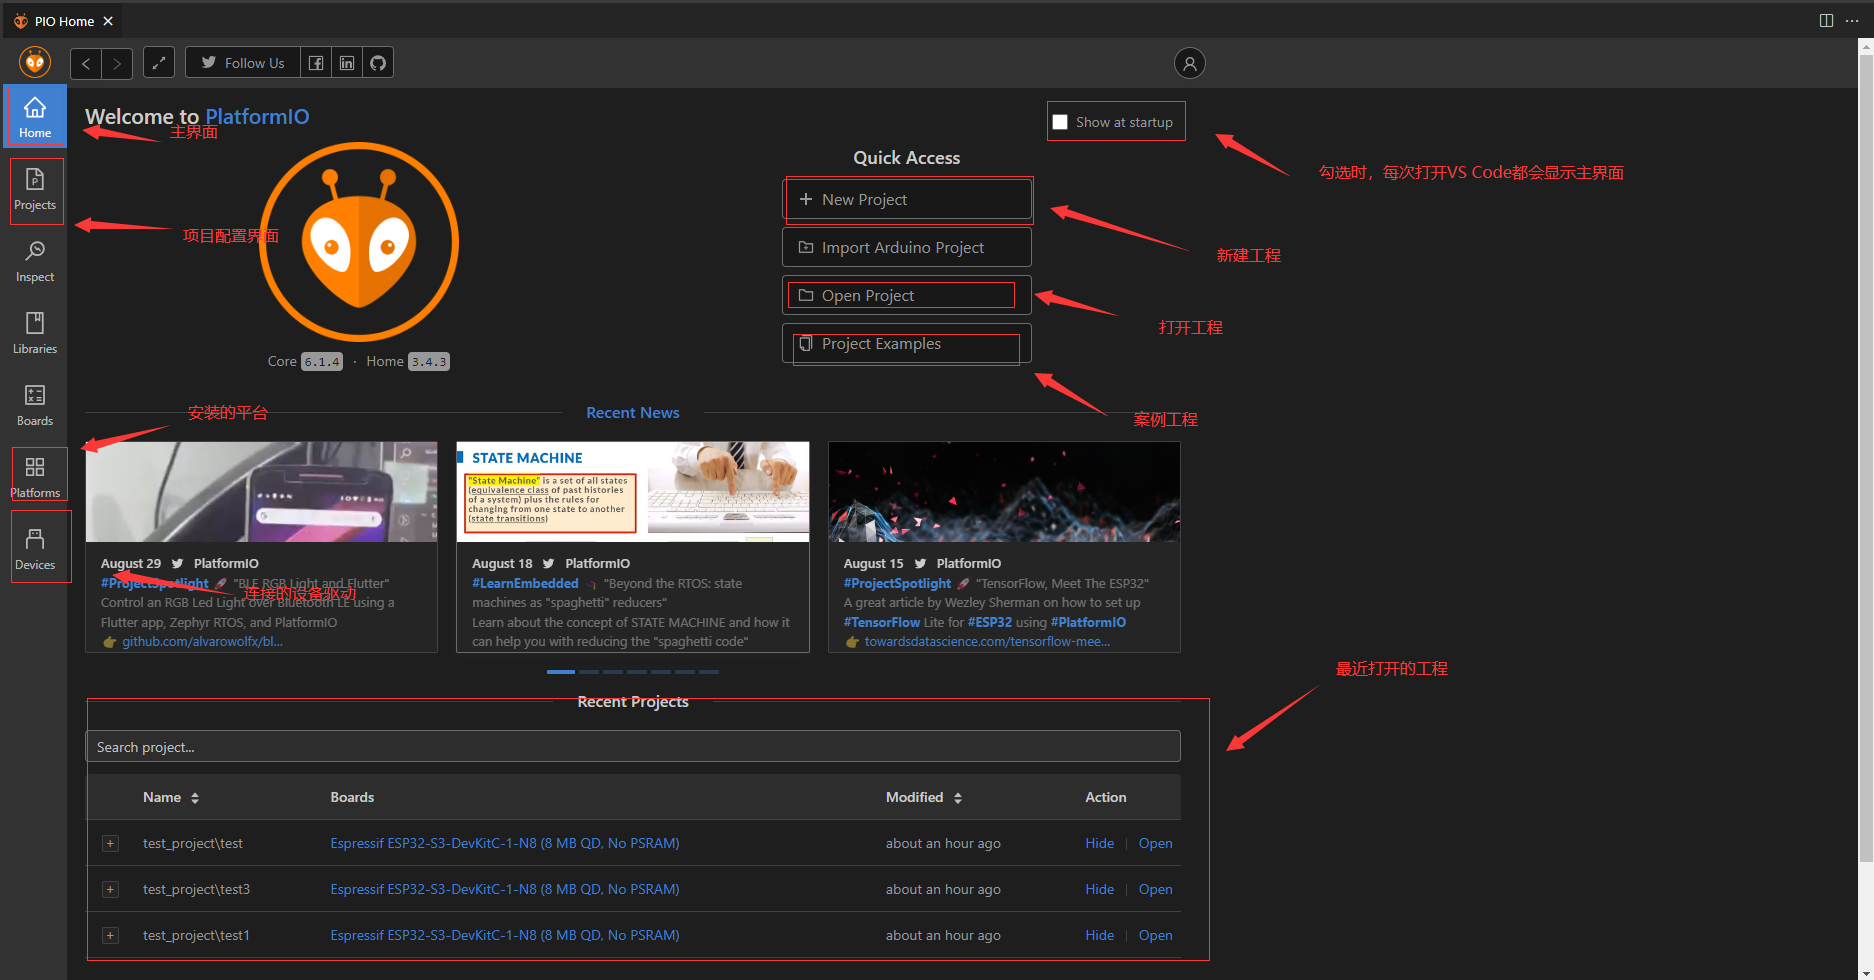Focus the Search project field
The width and height of the screenshot is (1874, 980).
pos(633,747)
